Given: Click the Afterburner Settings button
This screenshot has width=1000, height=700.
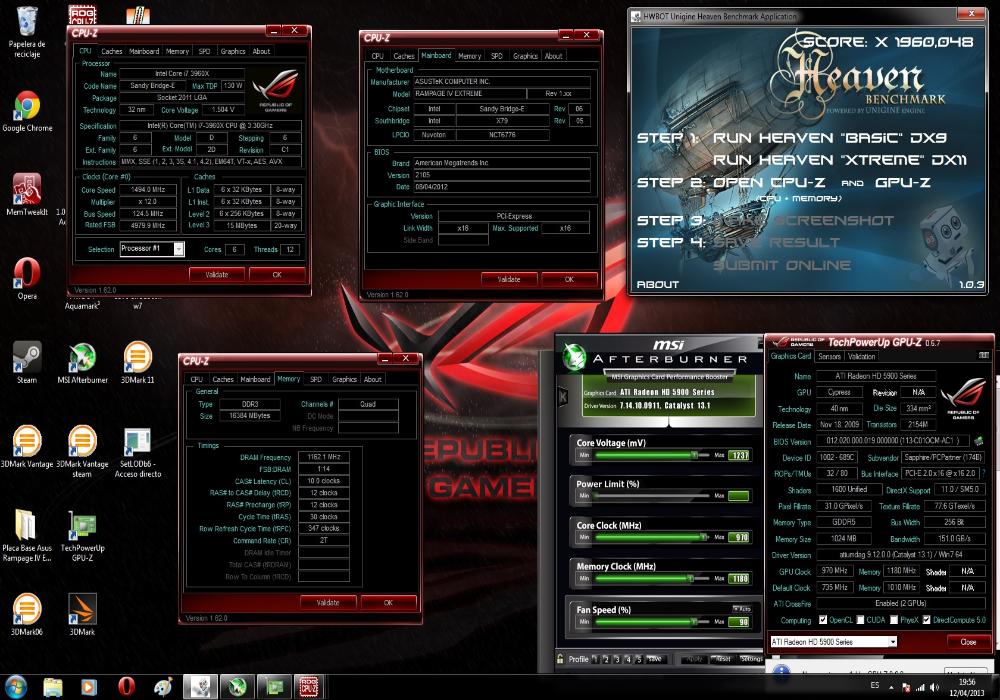Looking at the screenshot, I should (751, 659).
